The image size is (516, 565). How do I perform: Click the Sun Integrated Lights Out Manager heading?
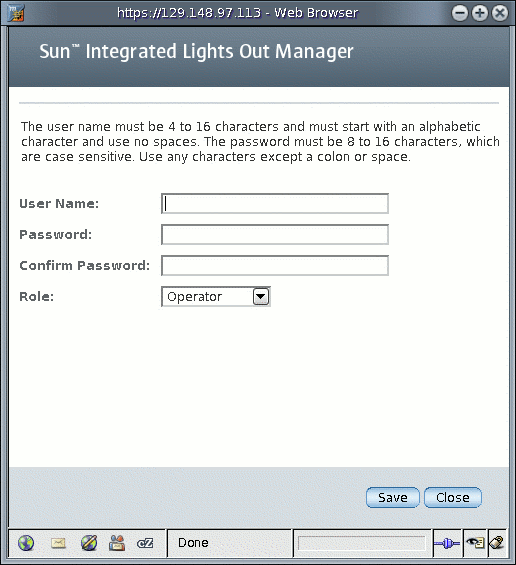coord(196,52)
